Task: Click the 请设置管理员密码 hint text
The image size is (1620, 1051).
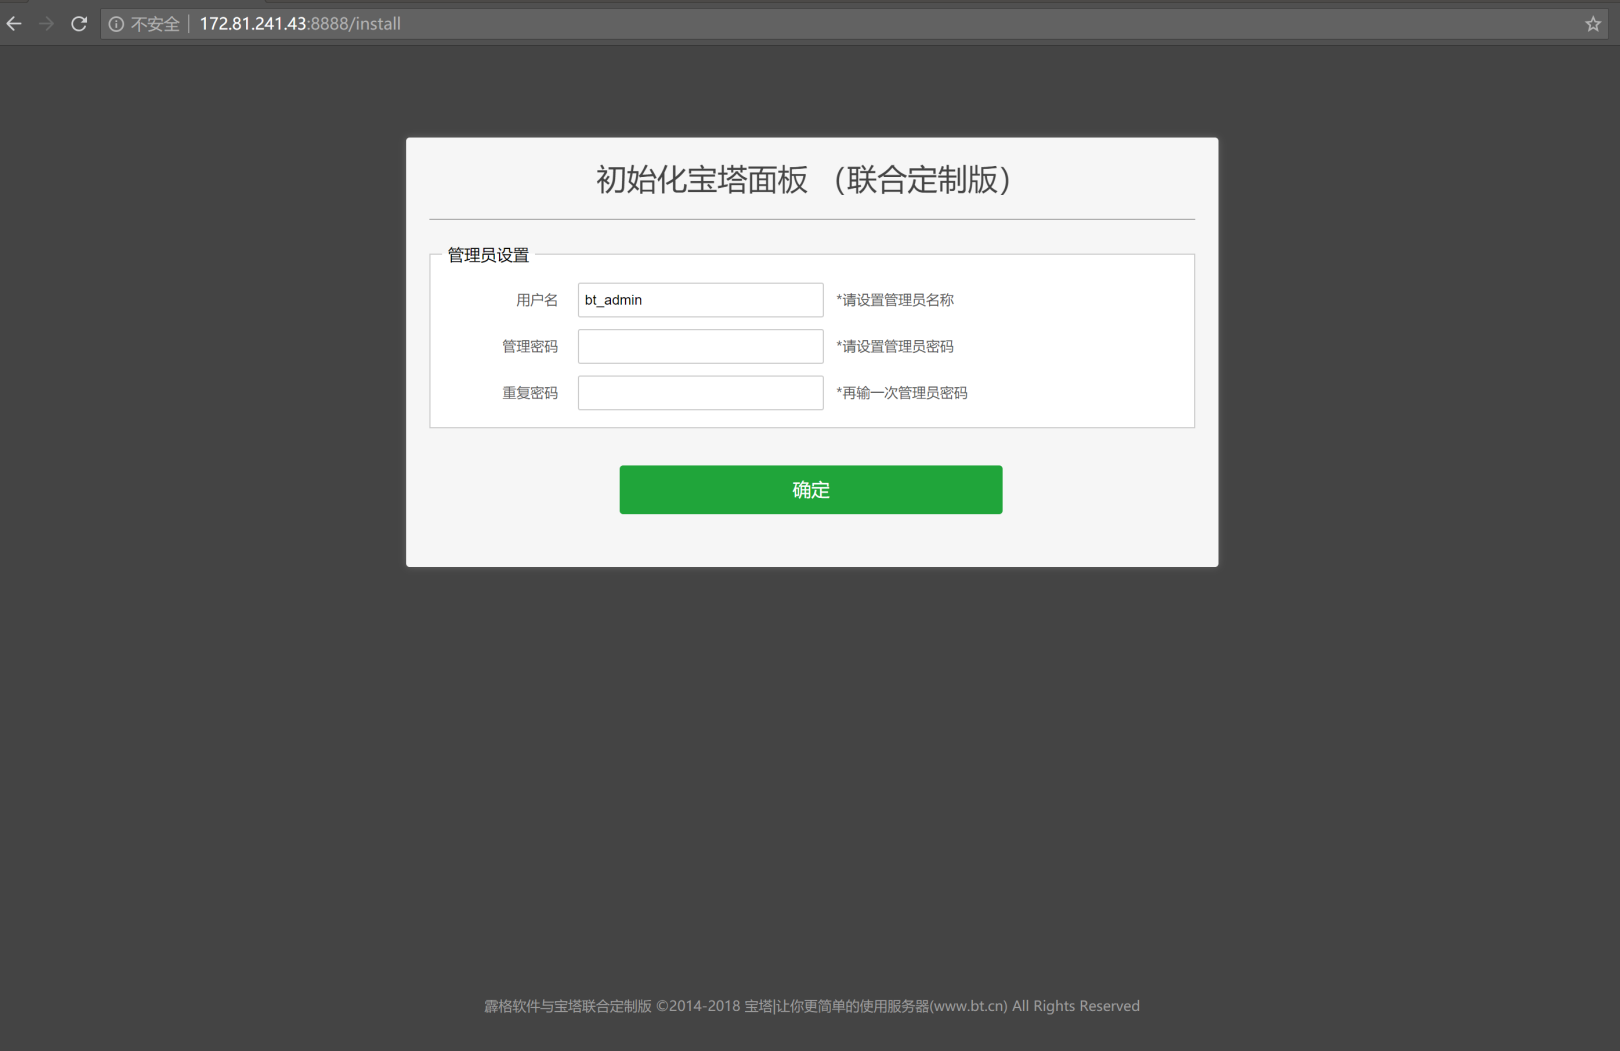Action: pos(893,346)
